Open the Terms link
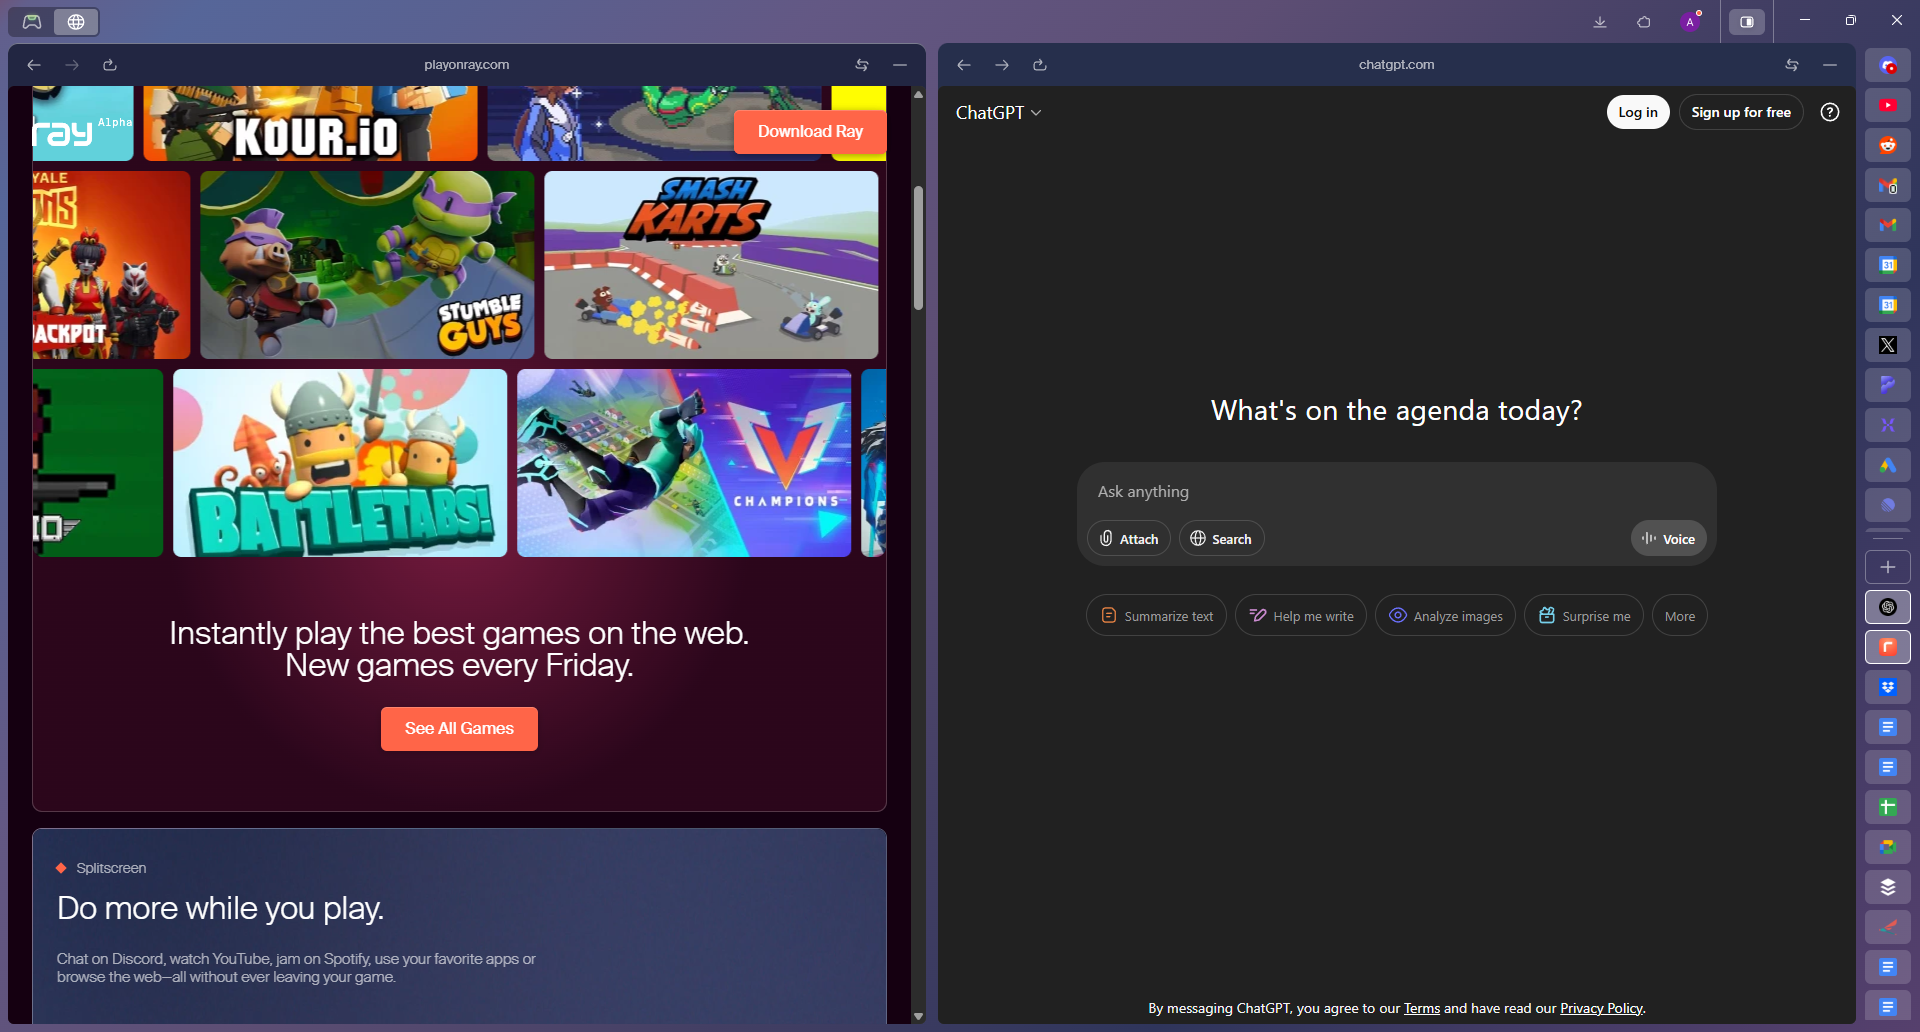Viewport: 1920px width, 1032px height. coord(1421,1008)
